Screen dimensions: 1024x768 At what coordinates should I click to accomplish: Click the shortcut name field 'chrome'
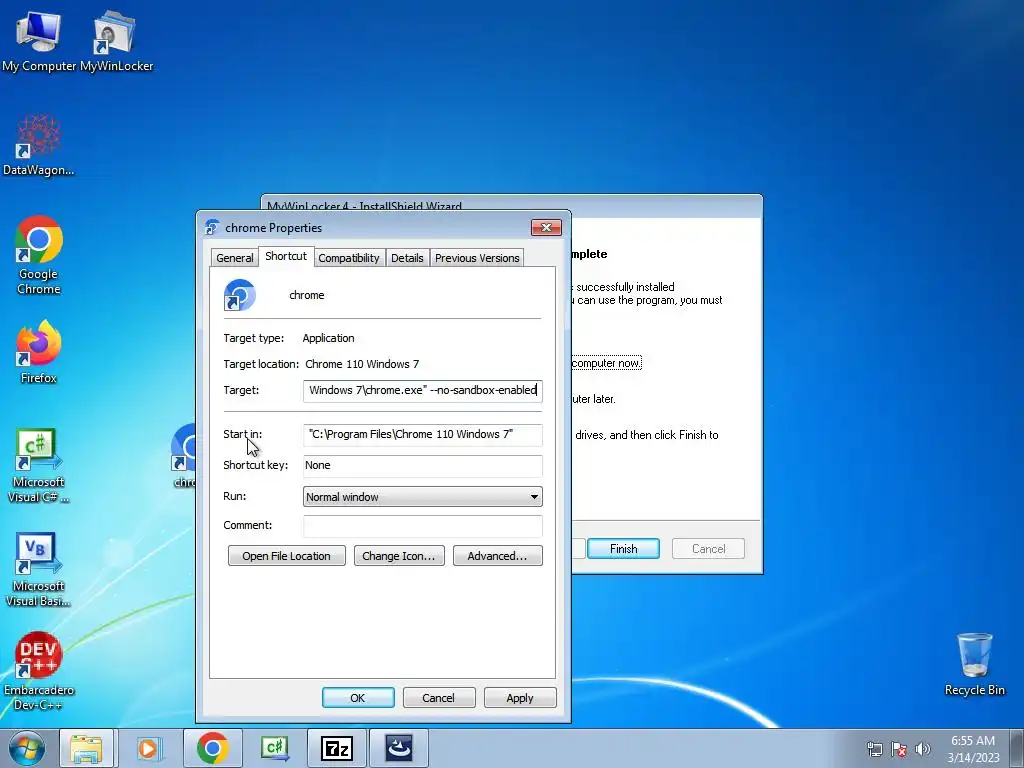(307, 295)
